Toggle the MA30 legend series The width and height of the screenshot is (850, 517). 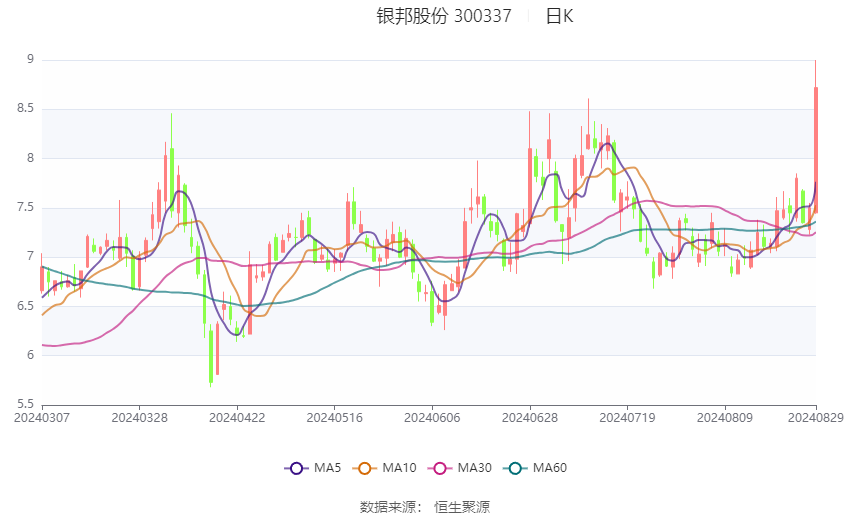click(x=460, y=468)
